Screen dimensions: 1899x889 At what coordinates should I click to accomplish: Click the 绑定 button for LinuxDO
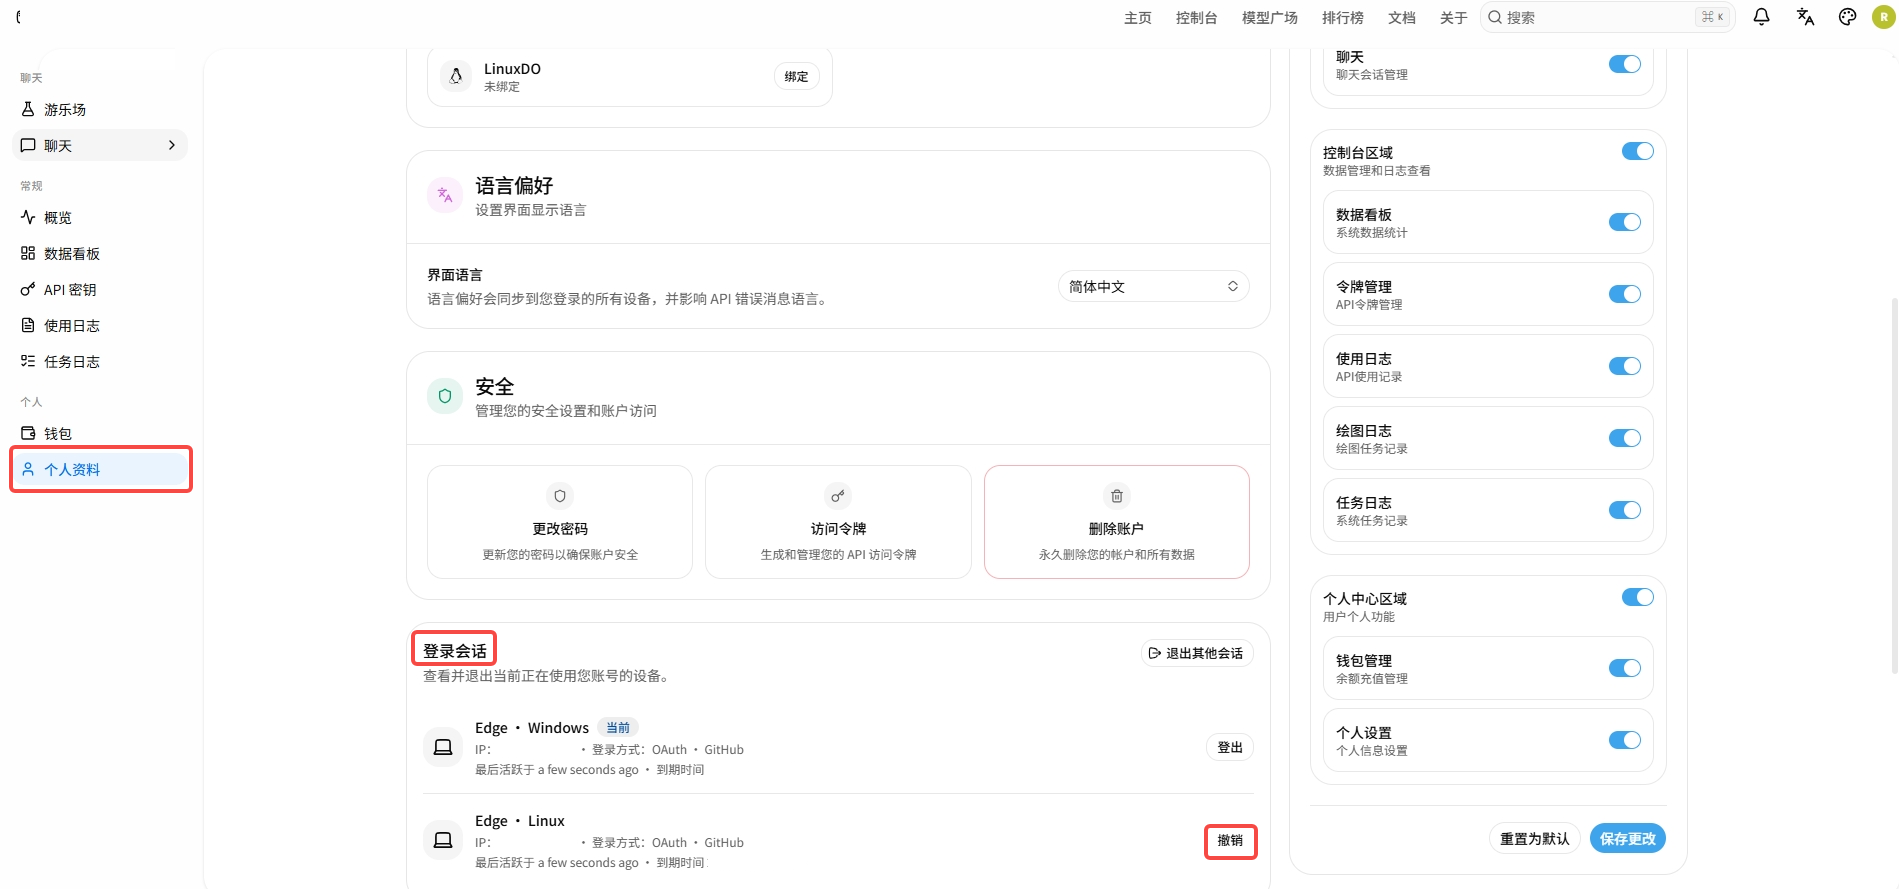click(x=797, y=77)
